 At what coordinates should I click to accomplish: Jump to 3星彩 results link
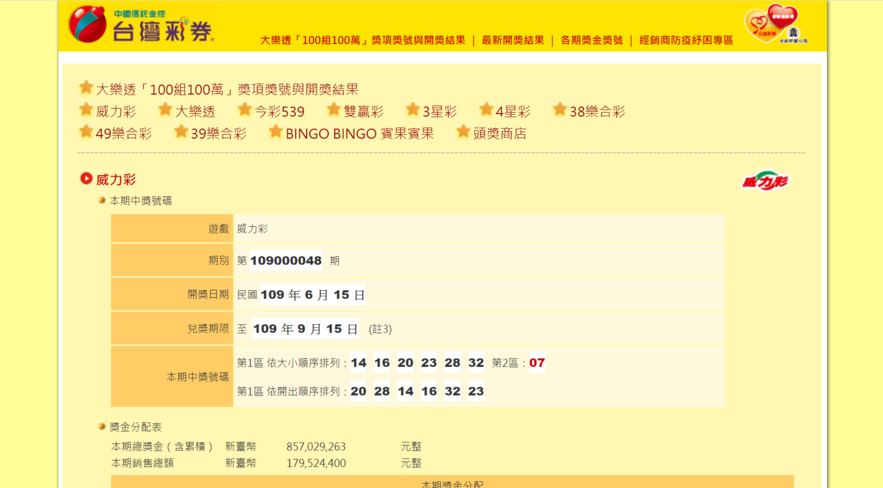(440, 111)
